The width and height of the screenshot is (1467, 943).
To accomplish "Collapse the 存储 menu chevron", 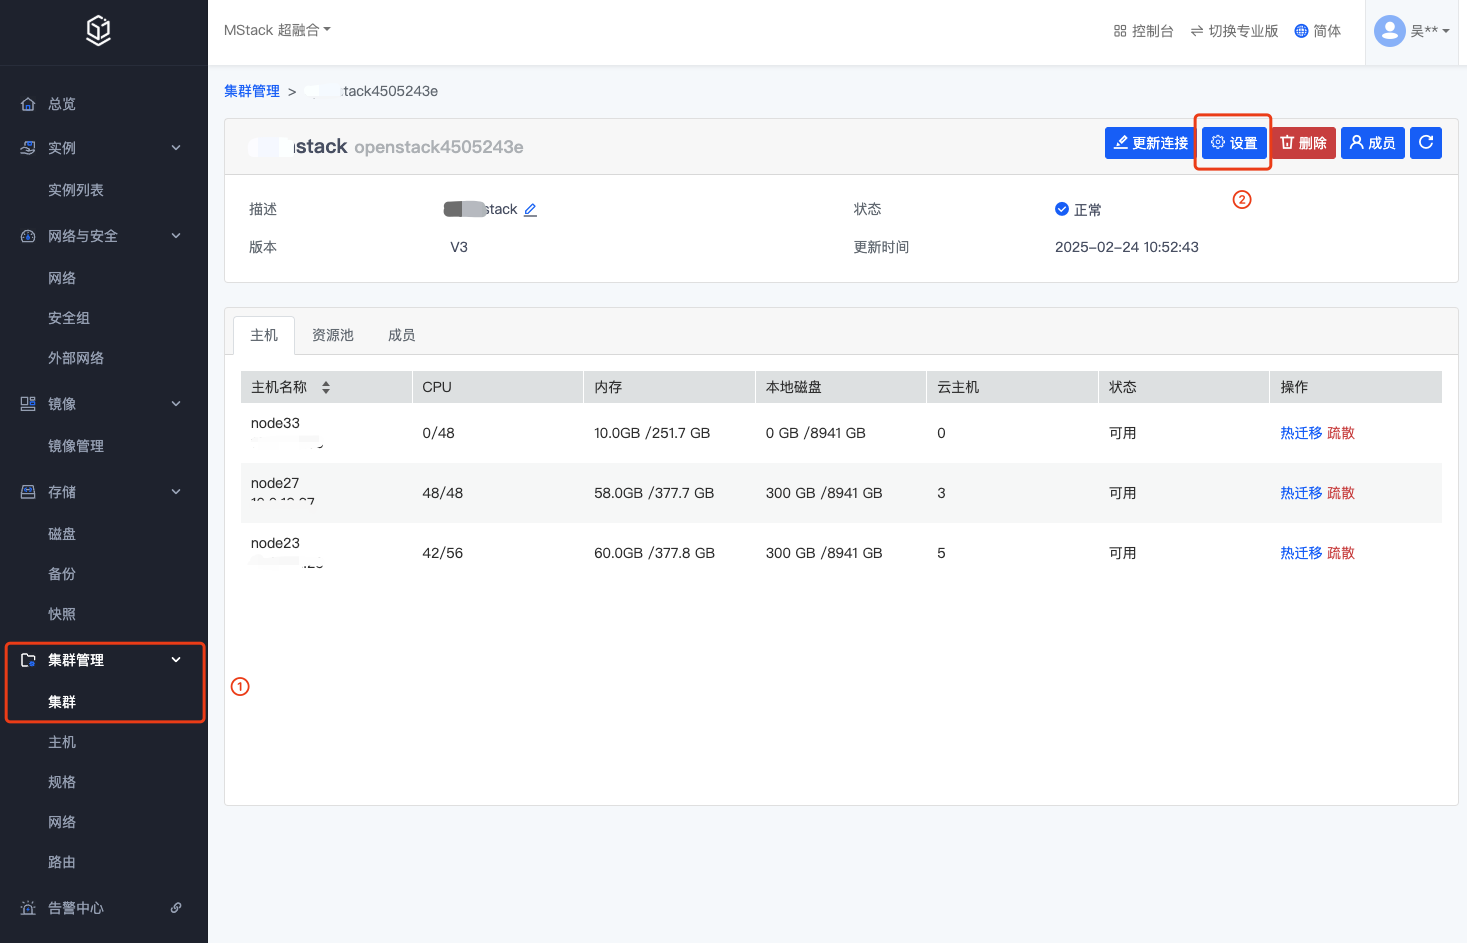I will click(176, 492).
